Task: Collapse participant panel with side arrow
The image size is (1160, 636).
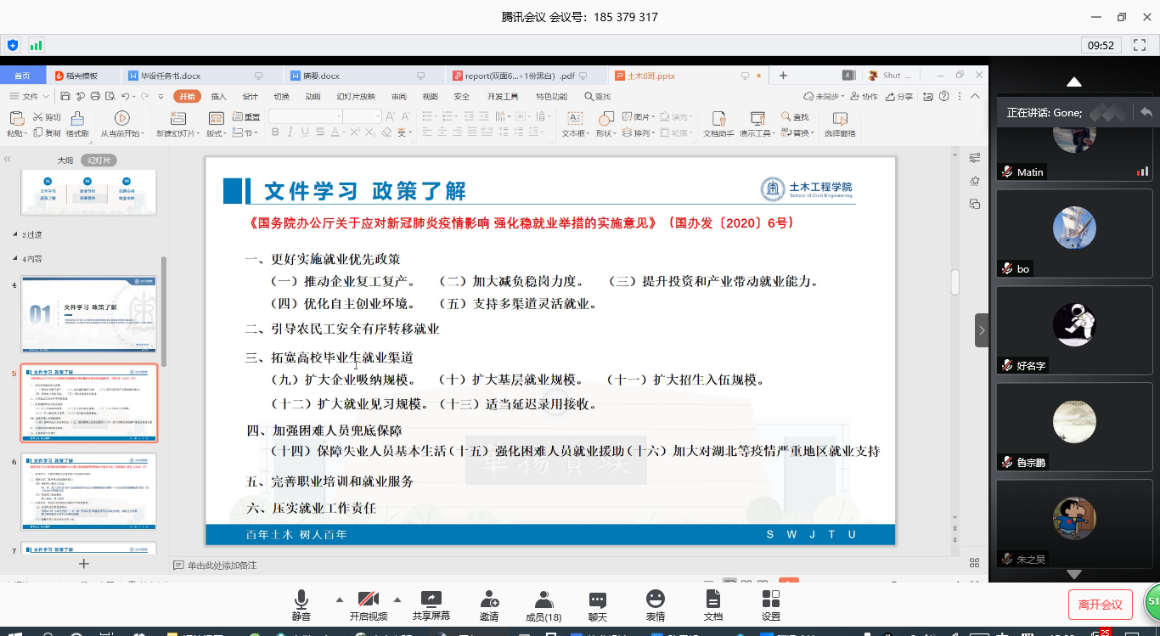Action: coord(982,330)
